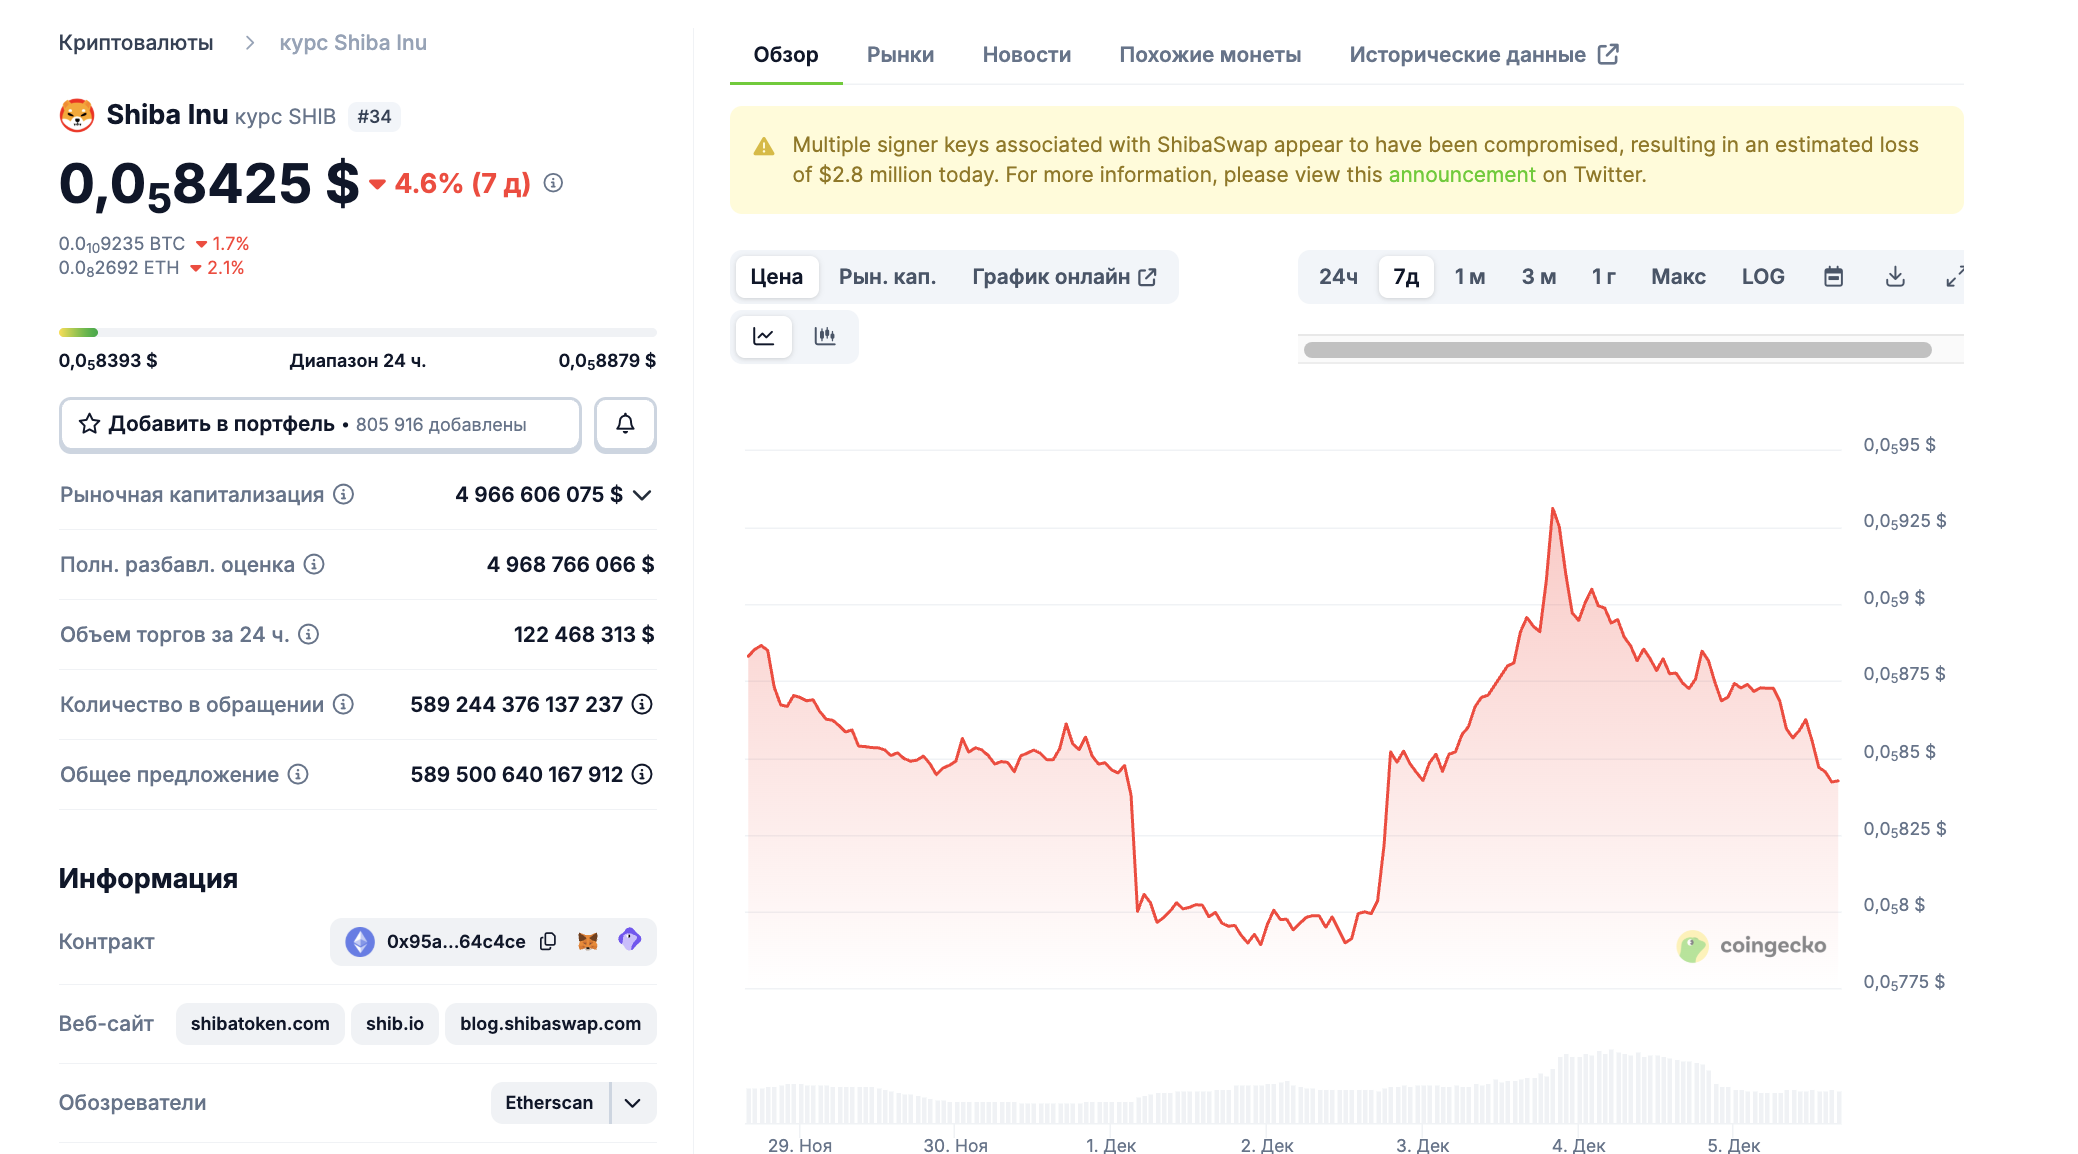2078x1154 pixels.
Task: Expand chart to fullscreen
Action: click(1954, 277)
